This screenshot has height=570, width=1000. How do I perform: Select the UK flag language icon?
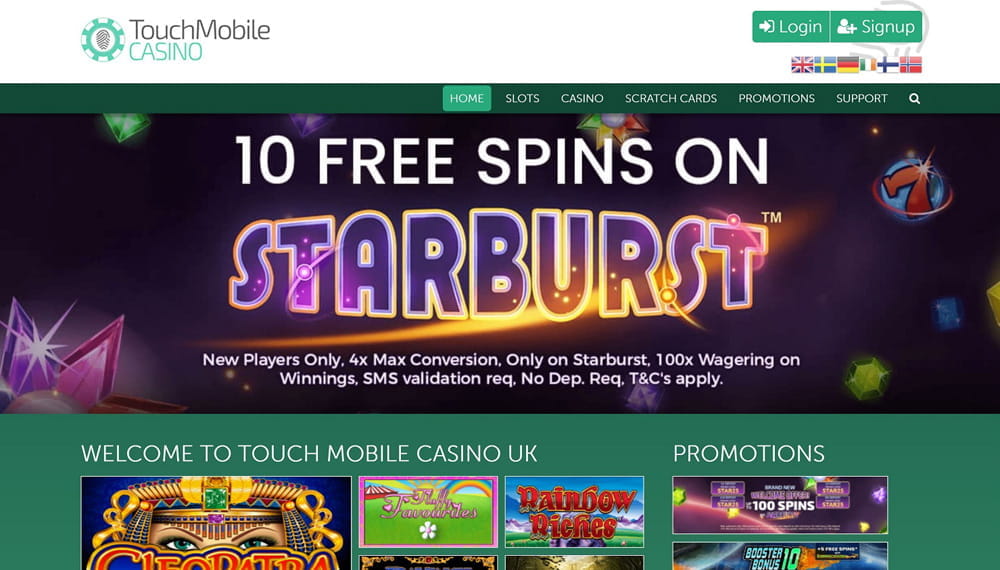point(802,64)
